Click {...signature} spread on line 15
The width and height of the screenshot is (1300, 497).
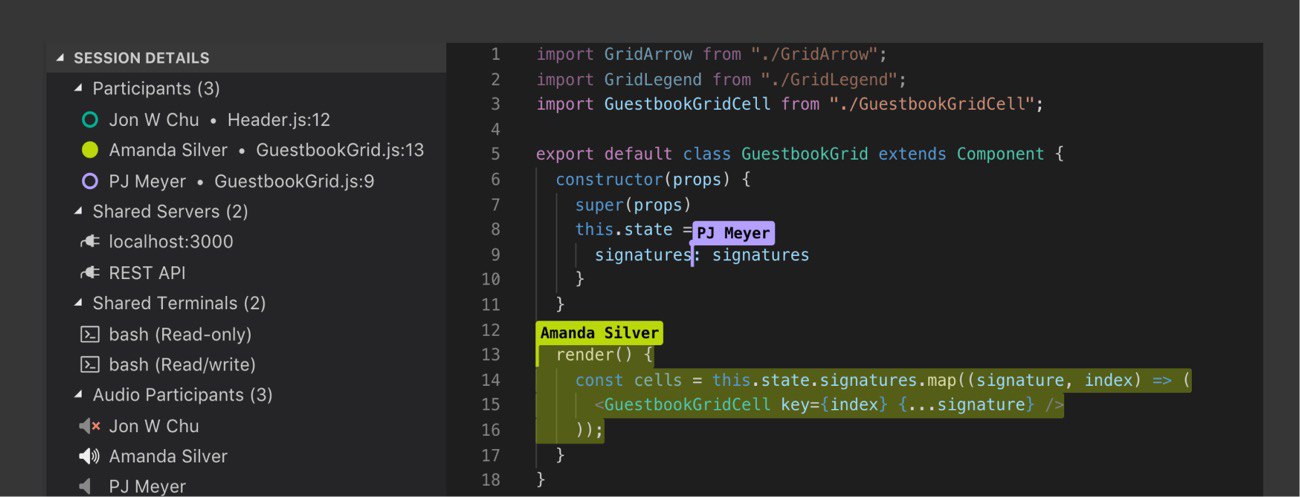(x=966, y=405)
